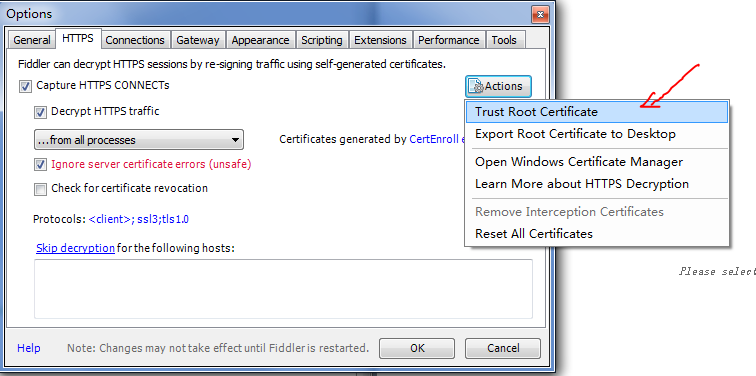
Task: Enable Check for certificate revocation
Action: (40, 188)
